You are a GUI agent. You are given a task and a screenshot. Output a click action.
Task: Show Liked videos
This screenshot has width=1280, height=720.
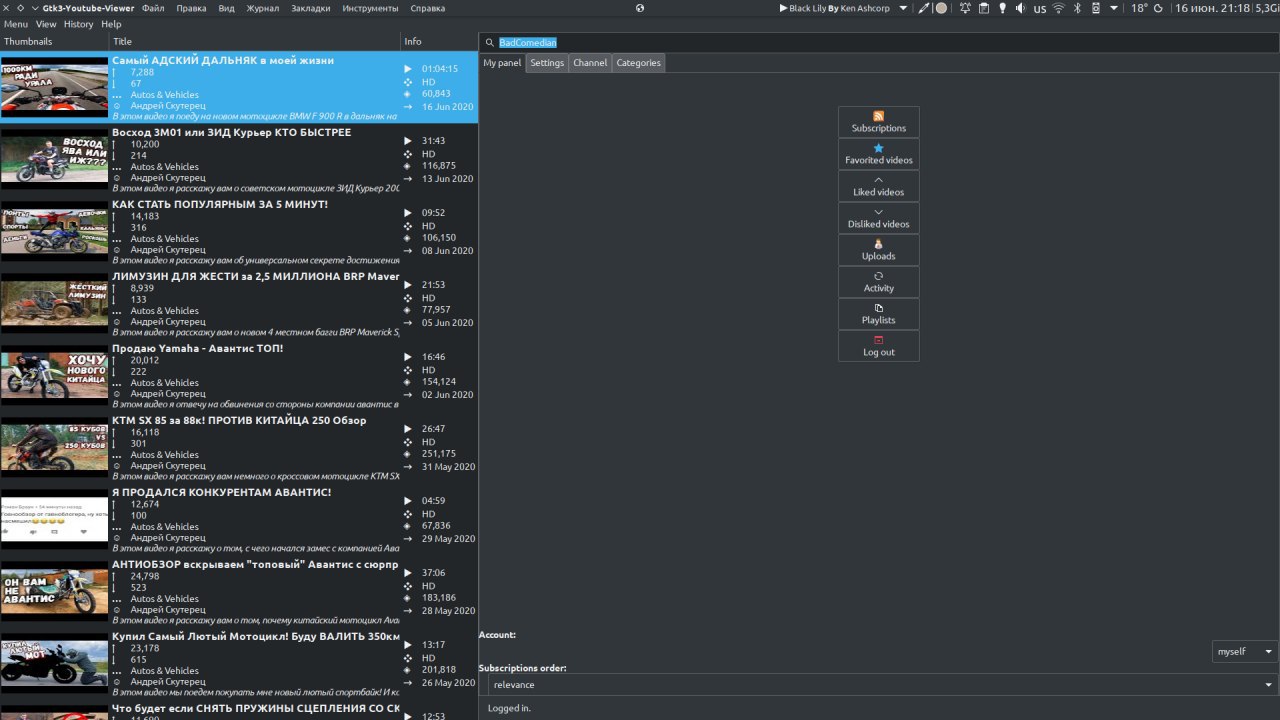[x=879, y=186]
